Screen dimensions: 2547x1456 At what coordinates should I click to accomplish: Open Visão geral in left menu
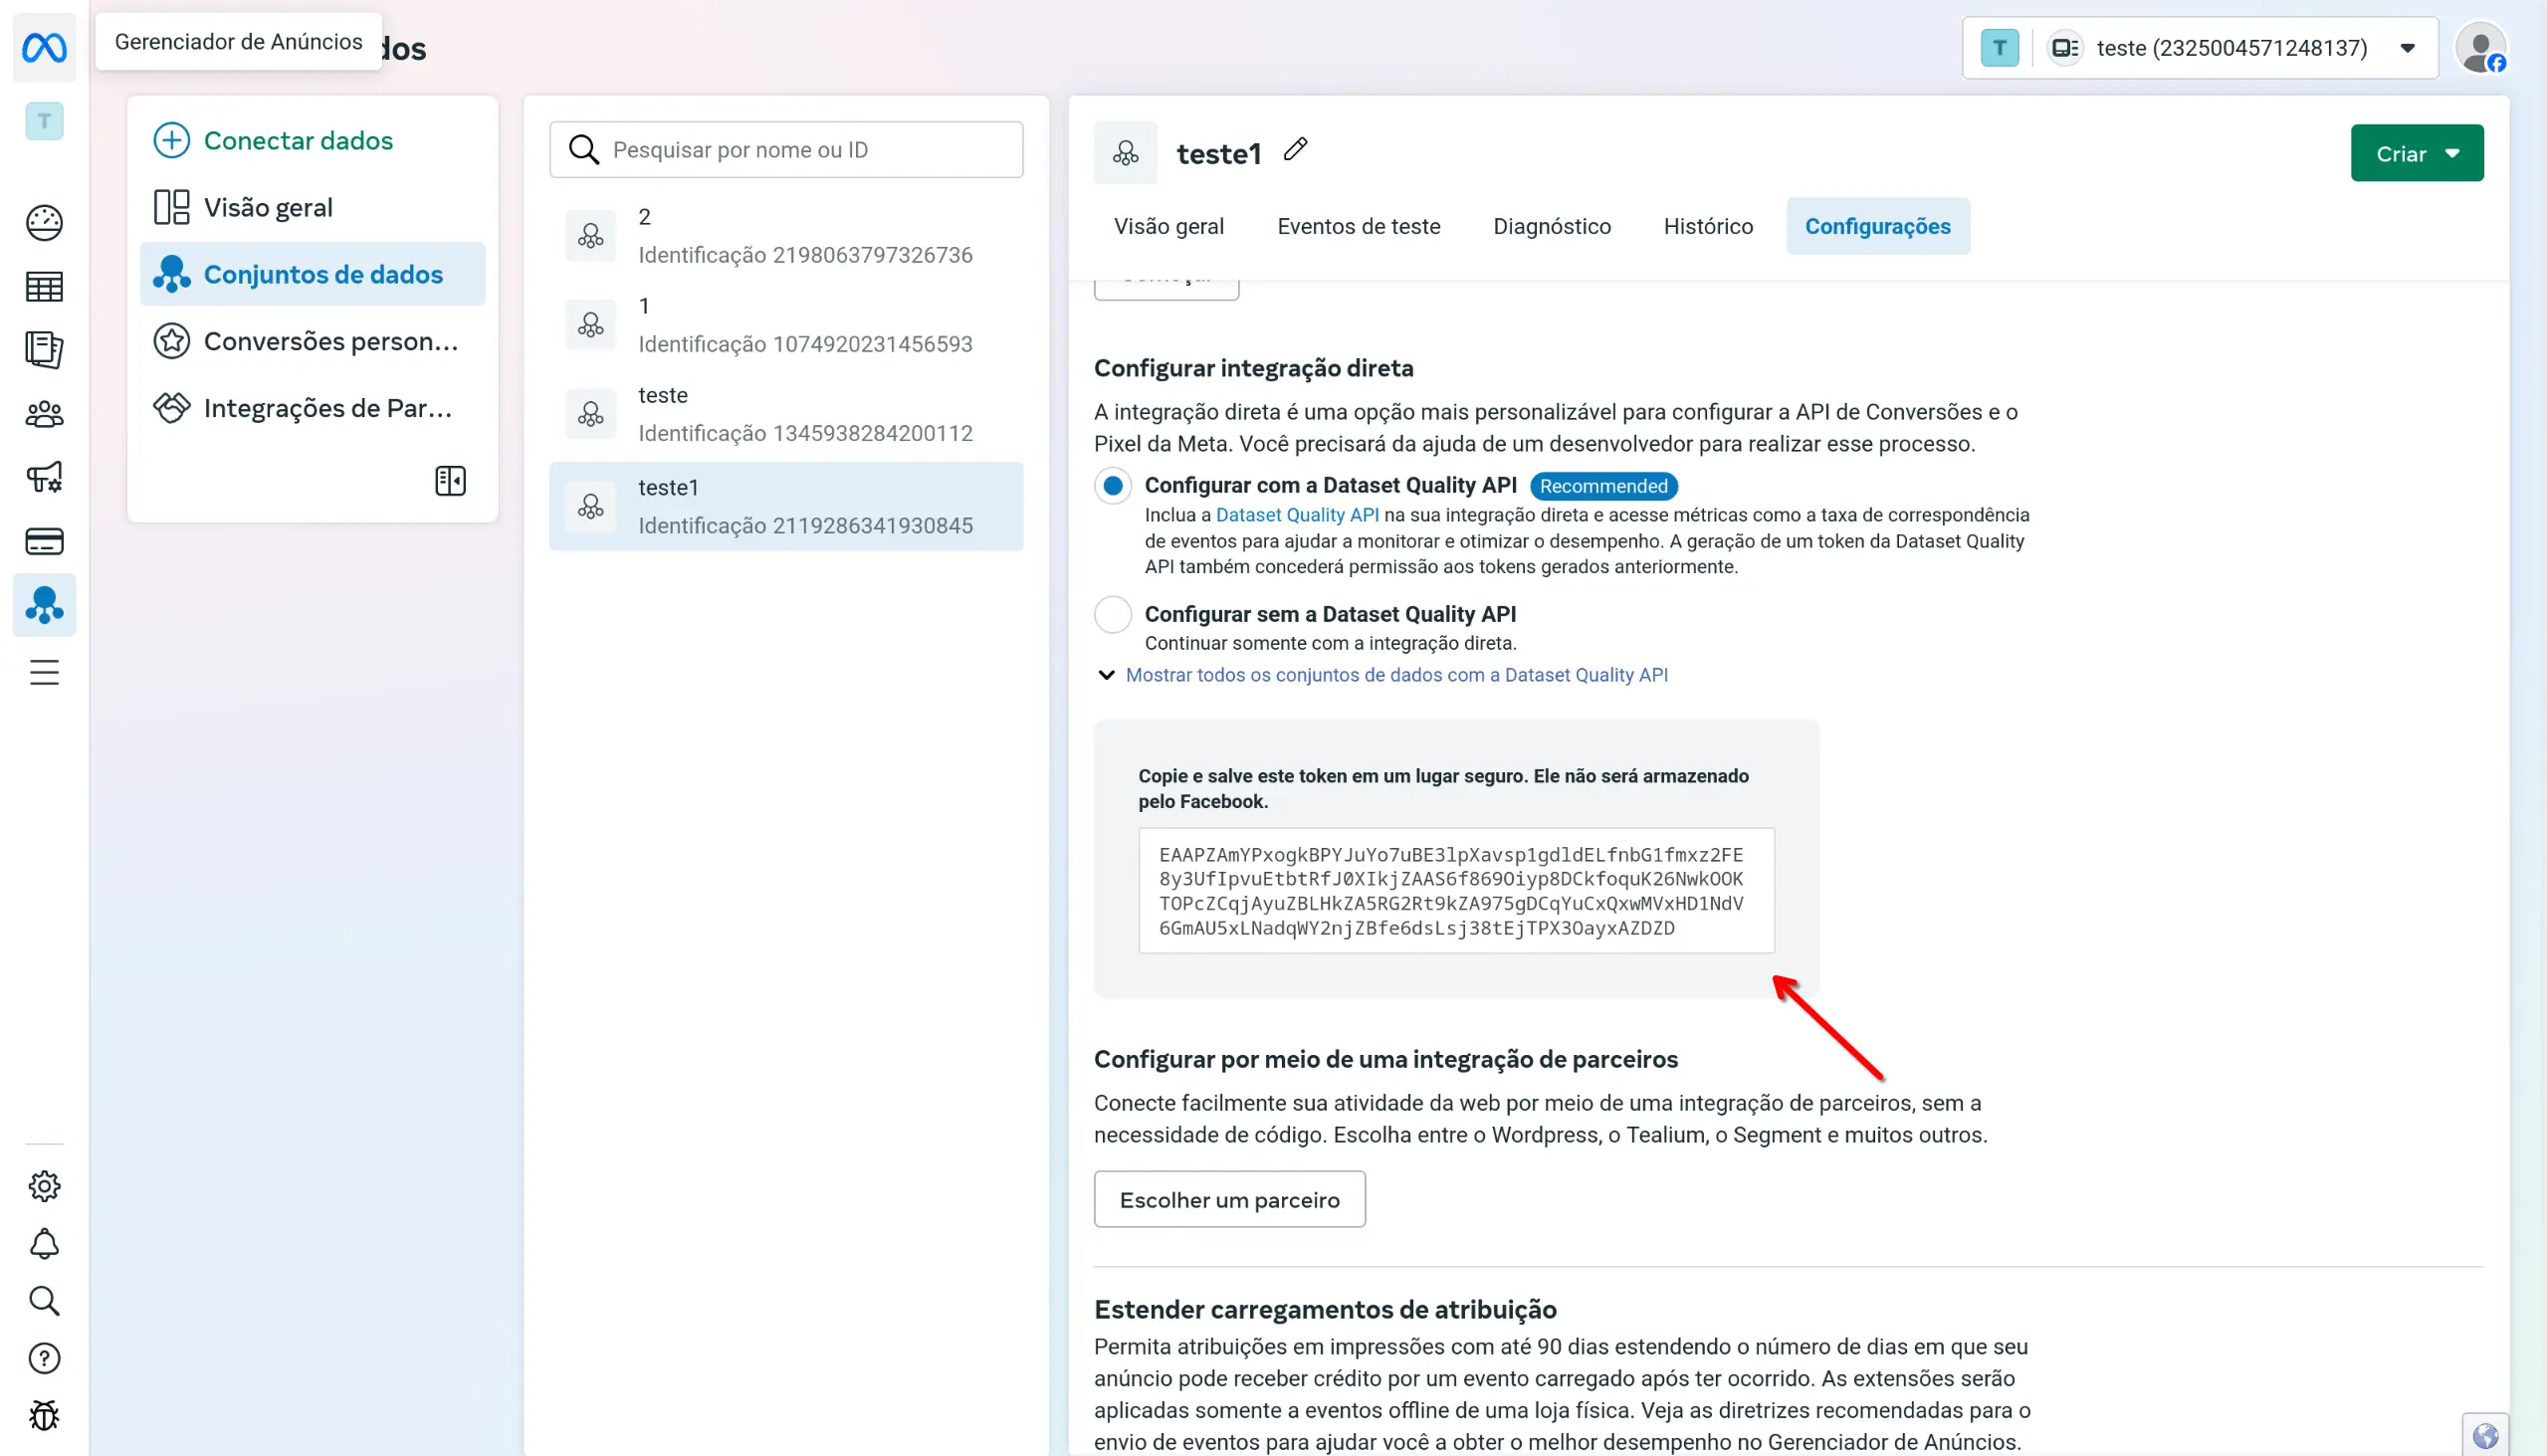(x=312, y=207)
